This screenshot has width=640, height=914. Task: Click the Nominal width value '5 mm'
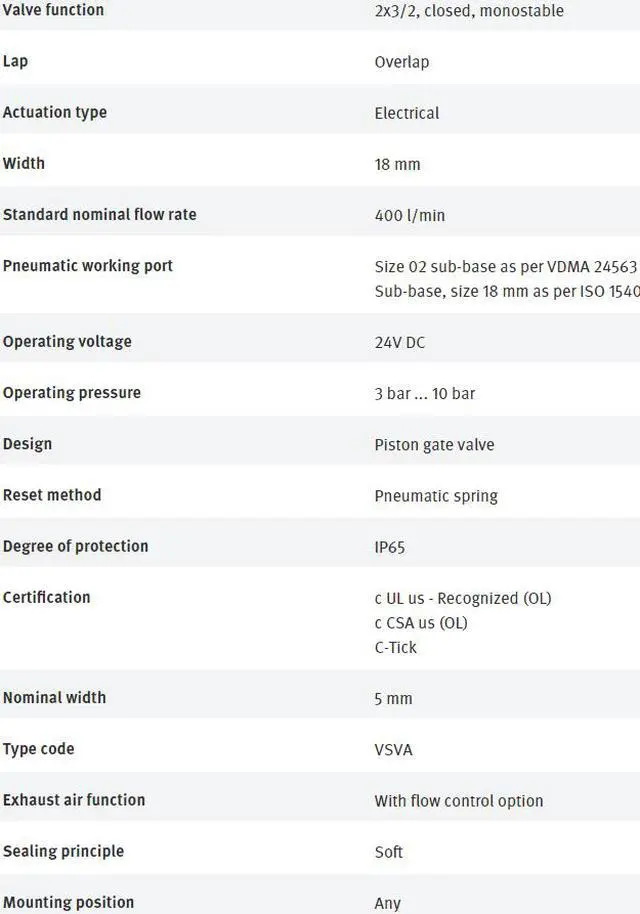[x=393, y=698]
